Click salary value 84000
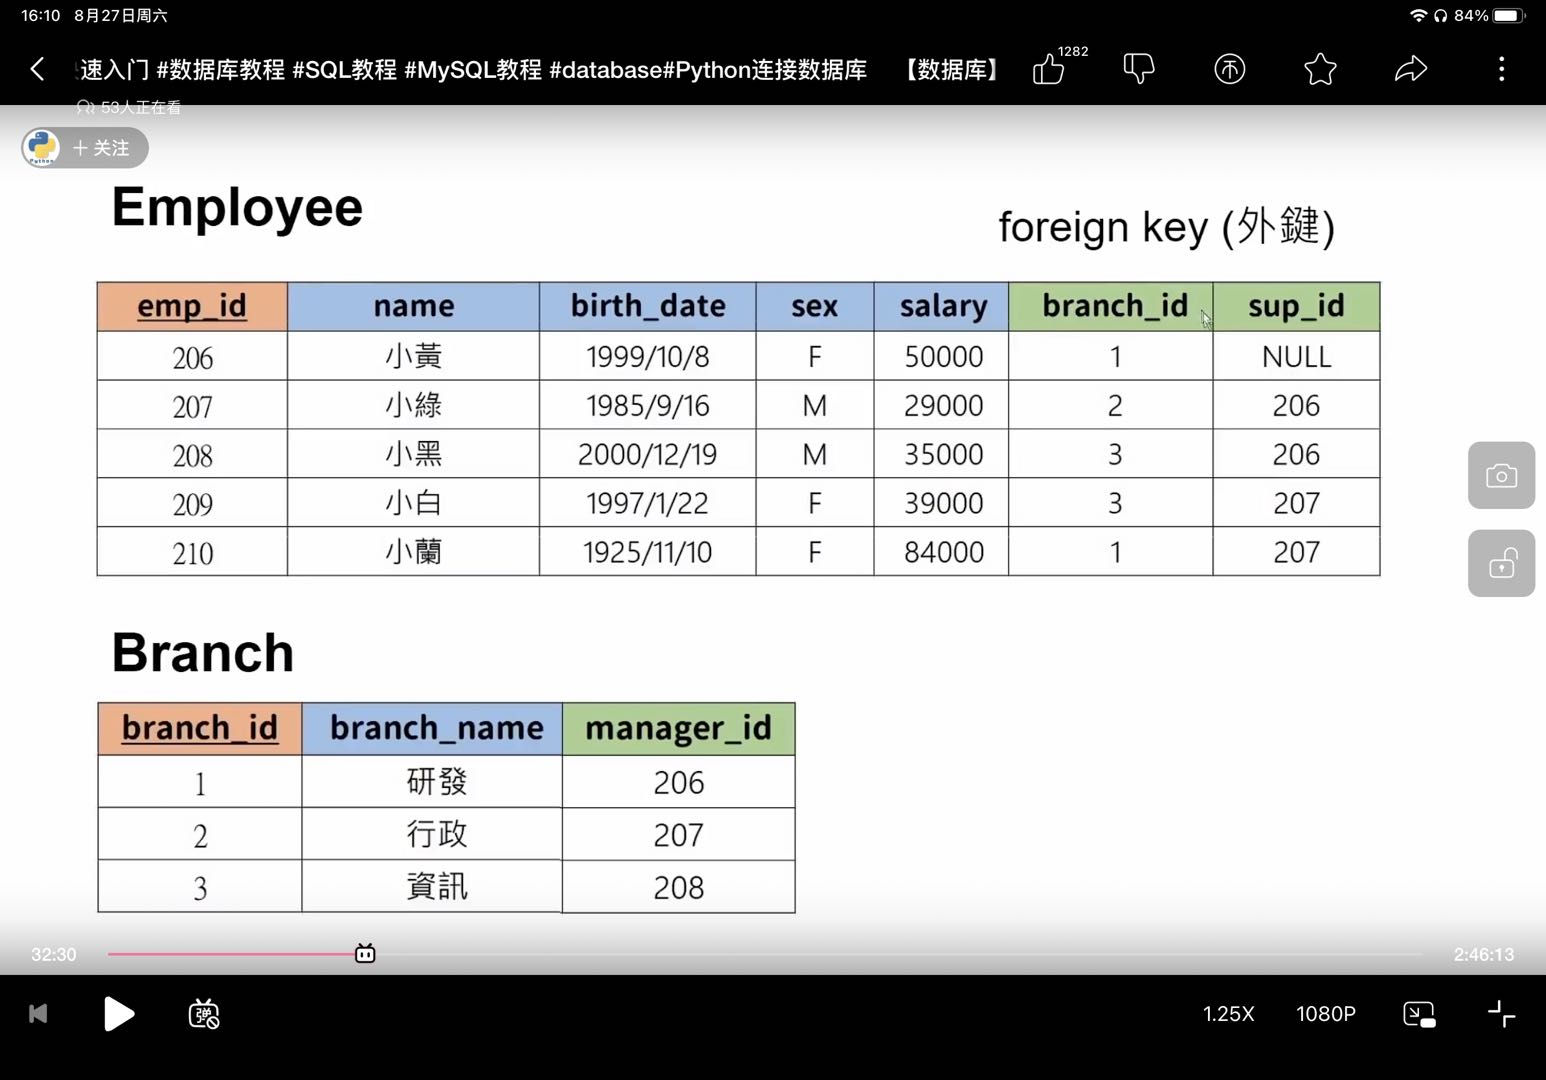The height and width of the screenshot is (1080, 1546). point(943,552)
